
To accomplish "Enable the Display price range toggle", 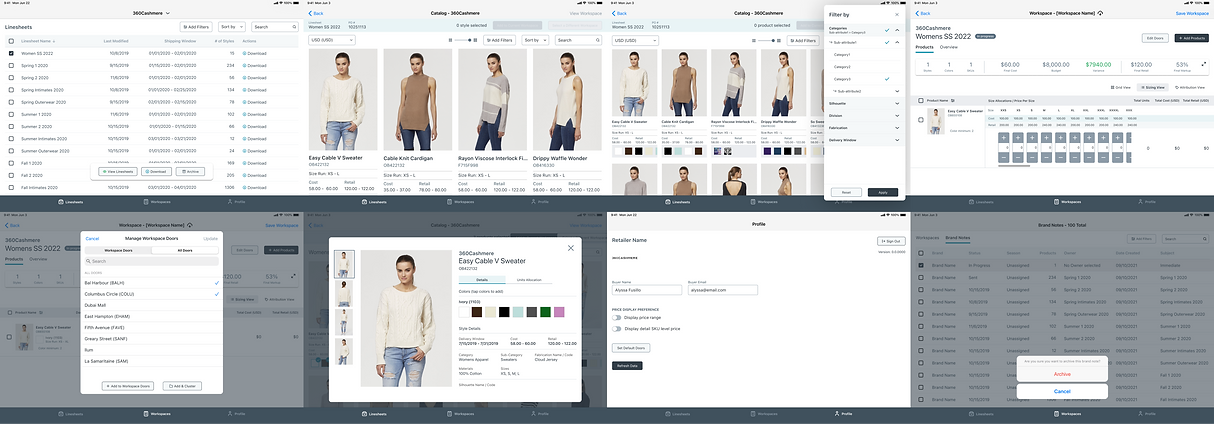I will [618, 318].
